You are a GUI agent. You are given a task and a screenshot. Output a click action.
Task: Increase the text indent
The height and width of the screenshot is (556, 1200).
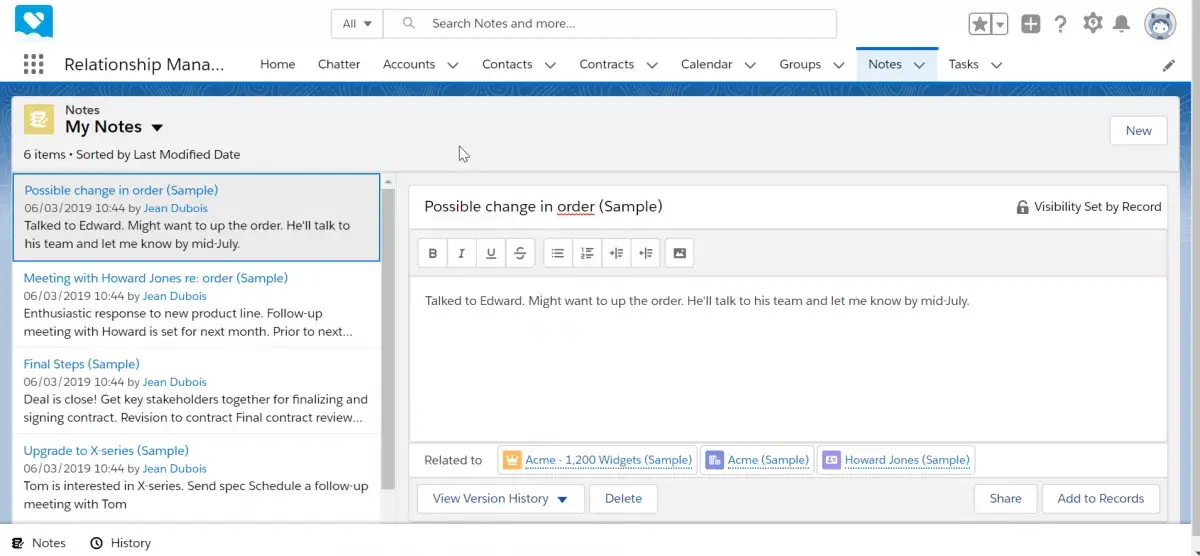coord(616,253)
